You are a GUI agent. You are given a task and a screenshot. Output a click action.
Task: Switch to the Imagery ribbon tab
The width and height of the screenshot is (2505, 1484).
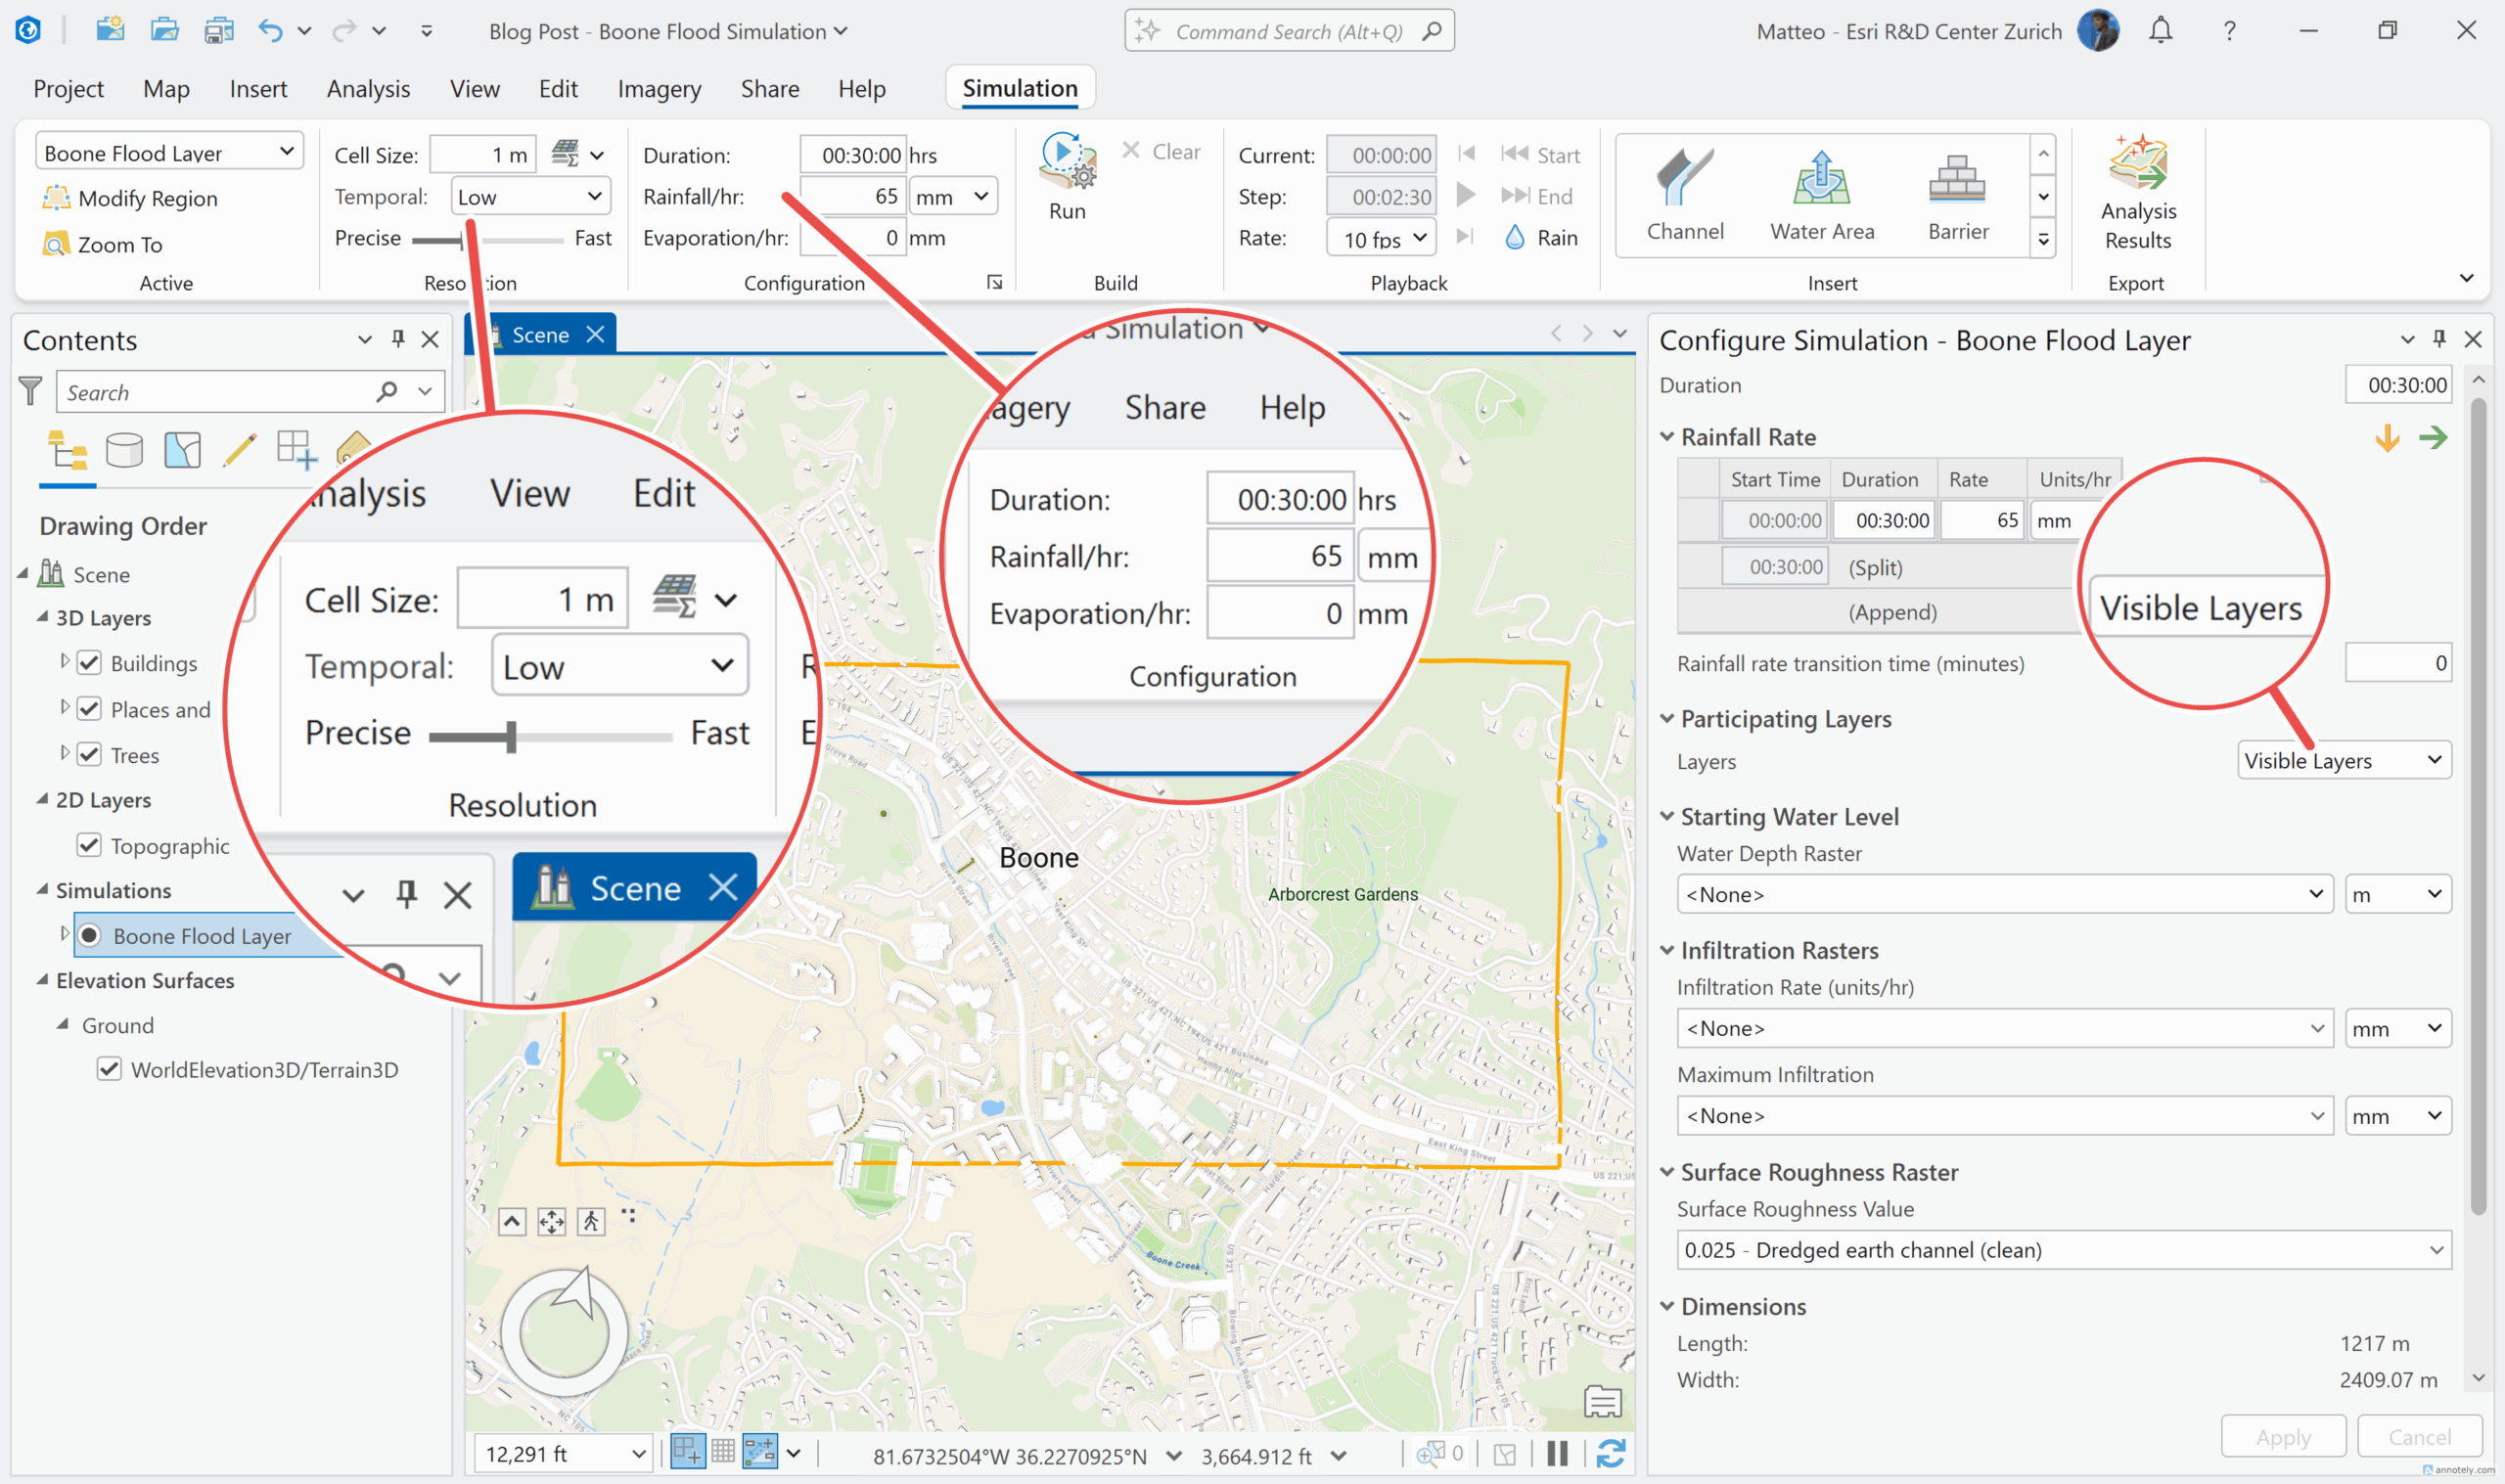659,89
